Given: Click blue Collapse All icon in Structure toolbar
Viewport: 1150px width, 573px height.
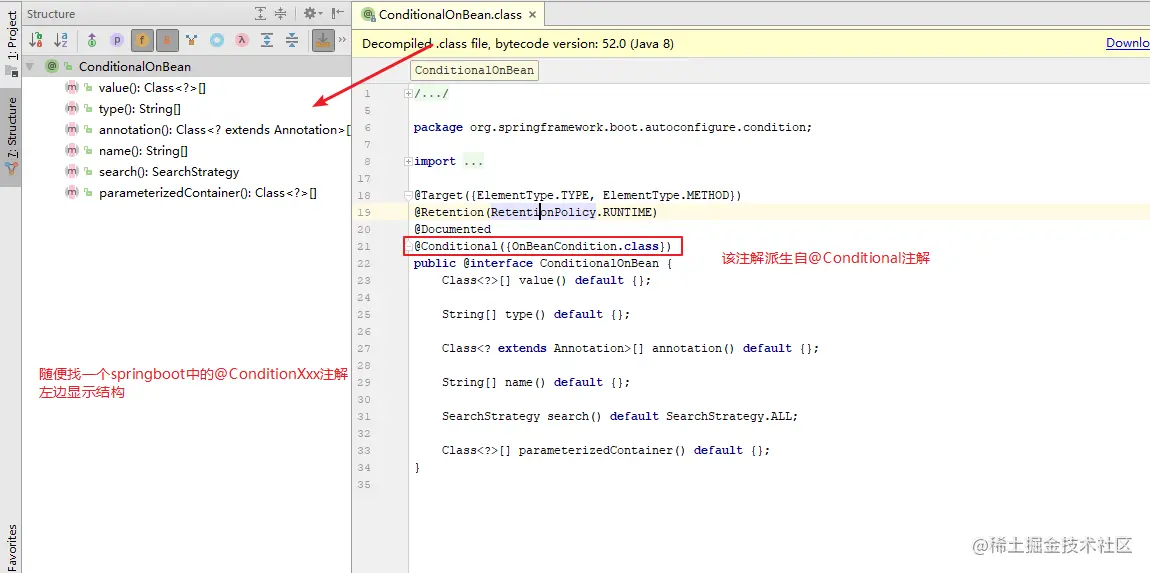Looking at the screenshot, I should pos(292,40).
